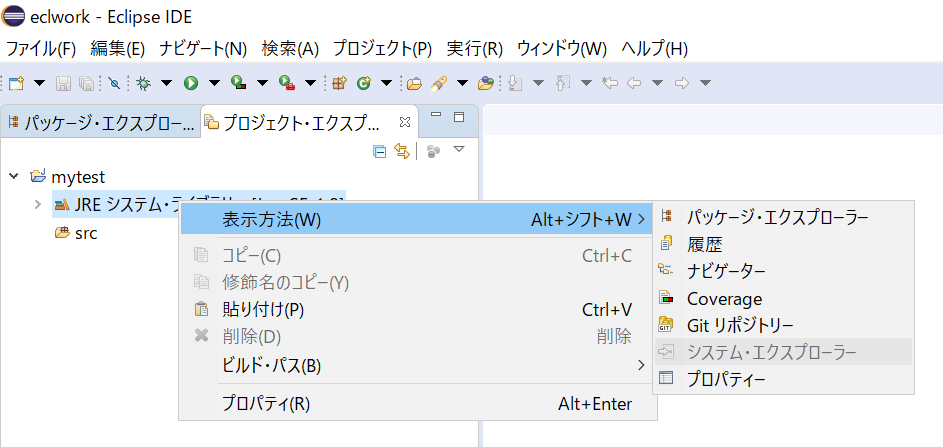Select ナビゲーター in the submenu

click(x=784, y=271)
